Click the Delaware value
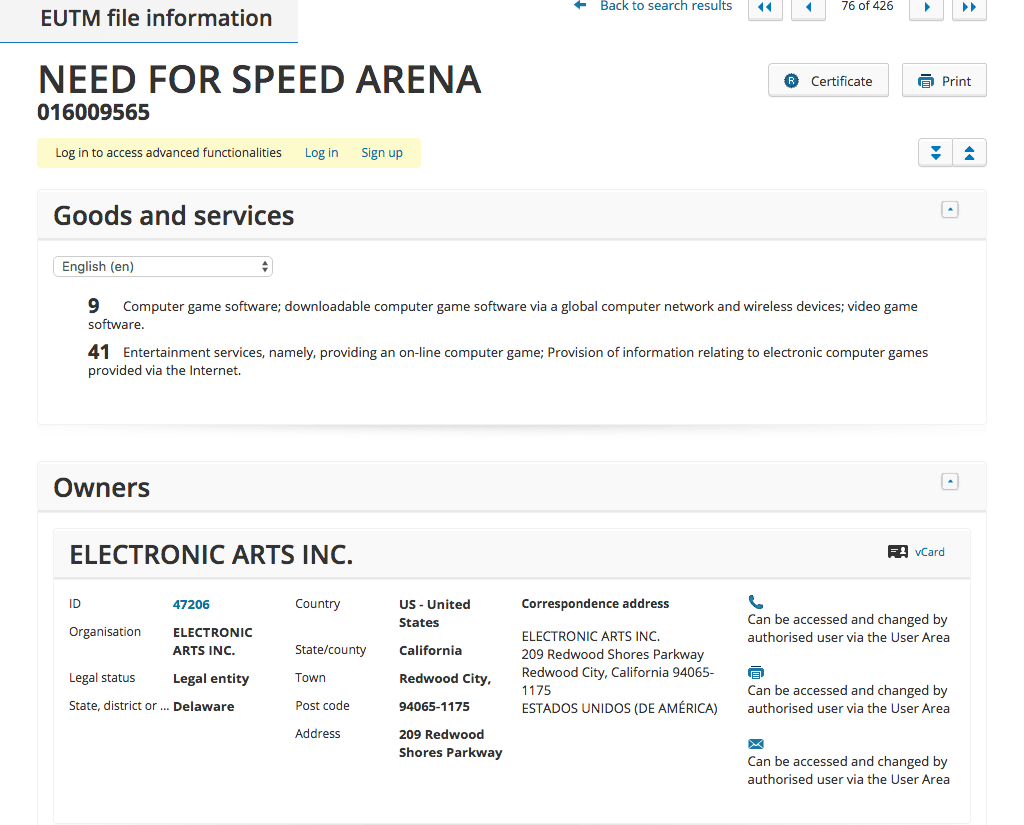Image resolution: width=1024 pixels, height=825 pixels. [x=204, y=707]
